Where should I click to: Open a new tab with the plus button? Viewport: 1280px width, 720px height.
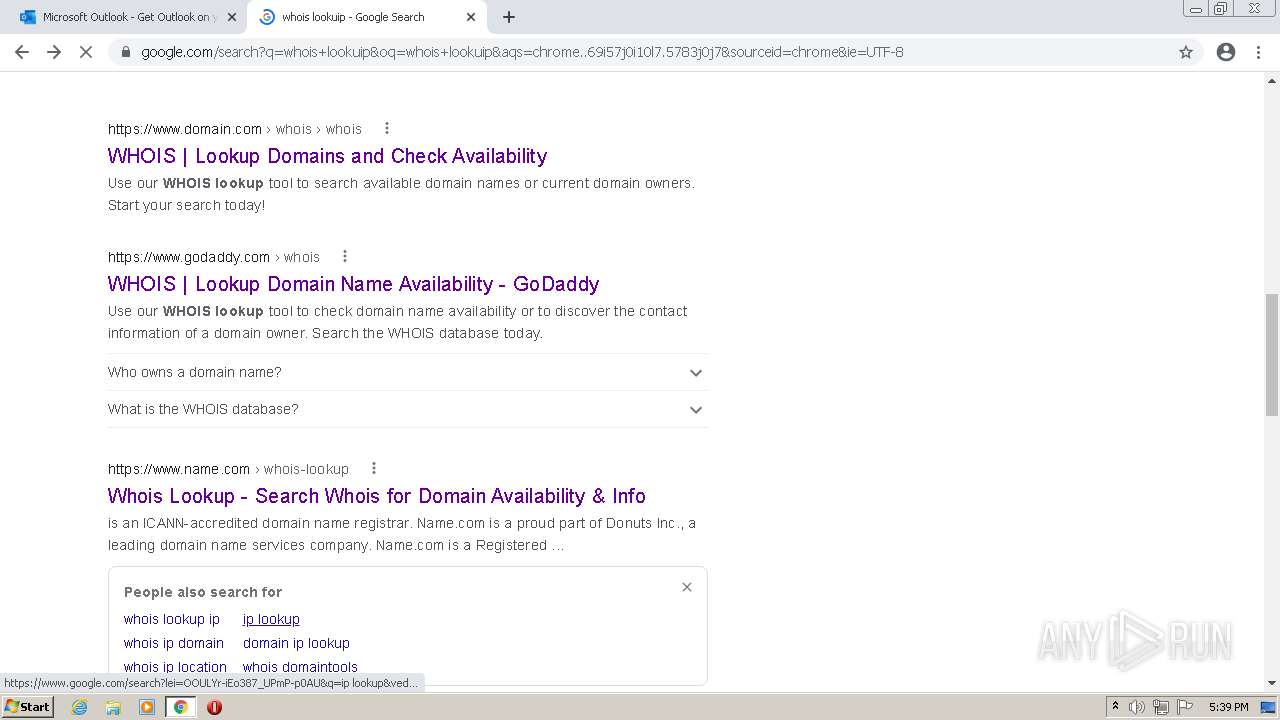(x=508, y=17)
